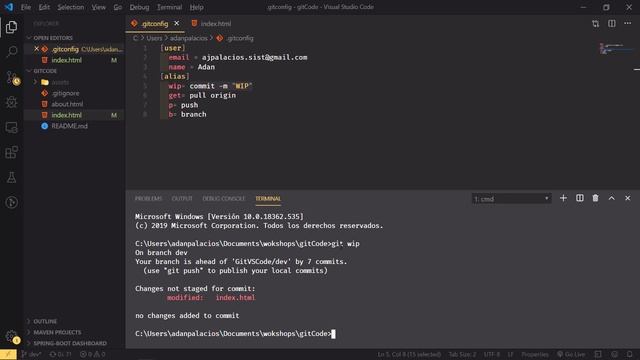Split the editor to the right
Screen dimensions: 640x360
(611, 24)
